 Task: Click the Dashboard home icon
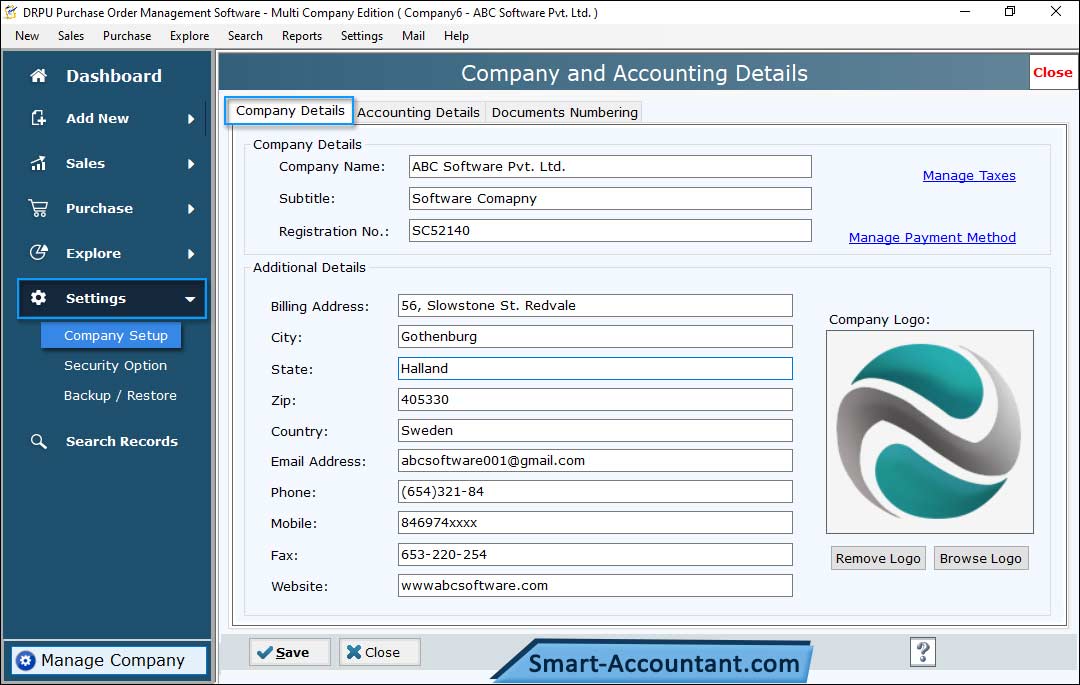(x=39, y=76)
